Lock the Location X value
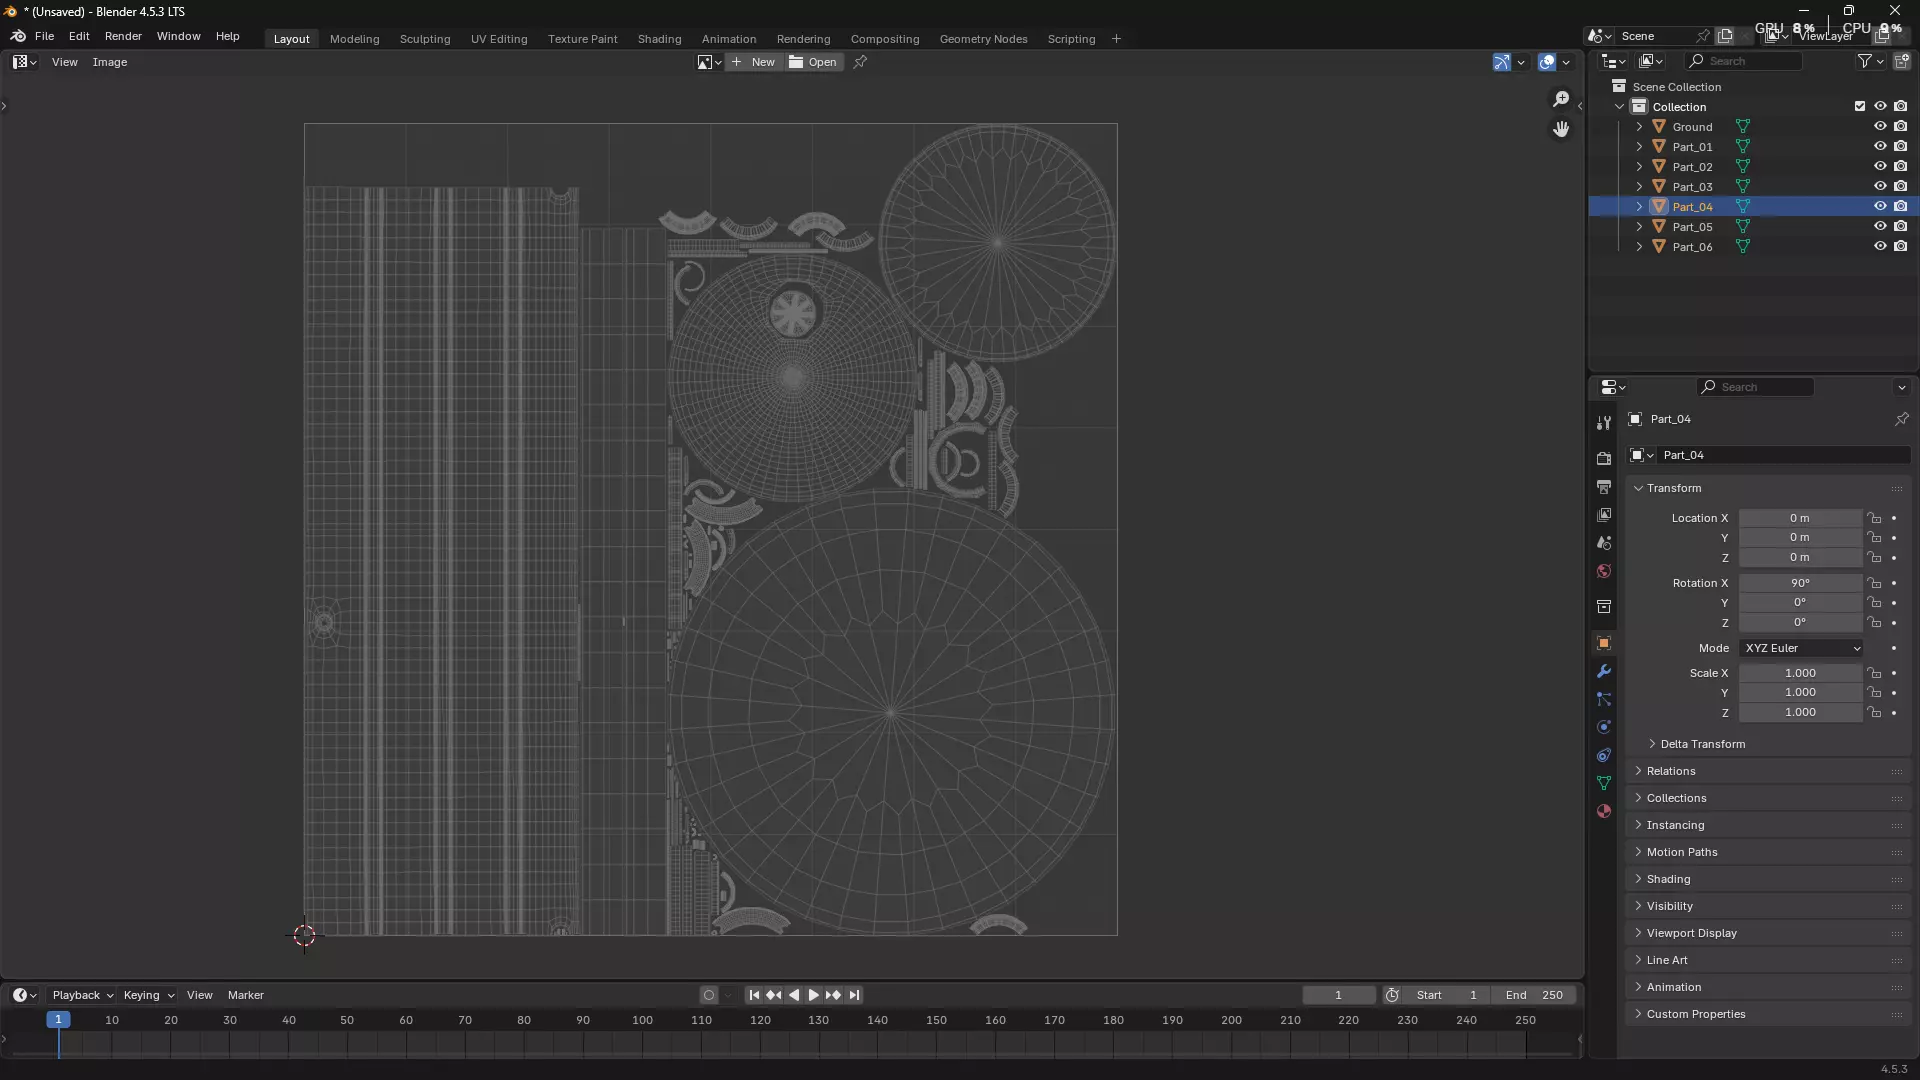Image resolution: width=1920 pixels, height=1080 pixels. tap(1875, 518)
